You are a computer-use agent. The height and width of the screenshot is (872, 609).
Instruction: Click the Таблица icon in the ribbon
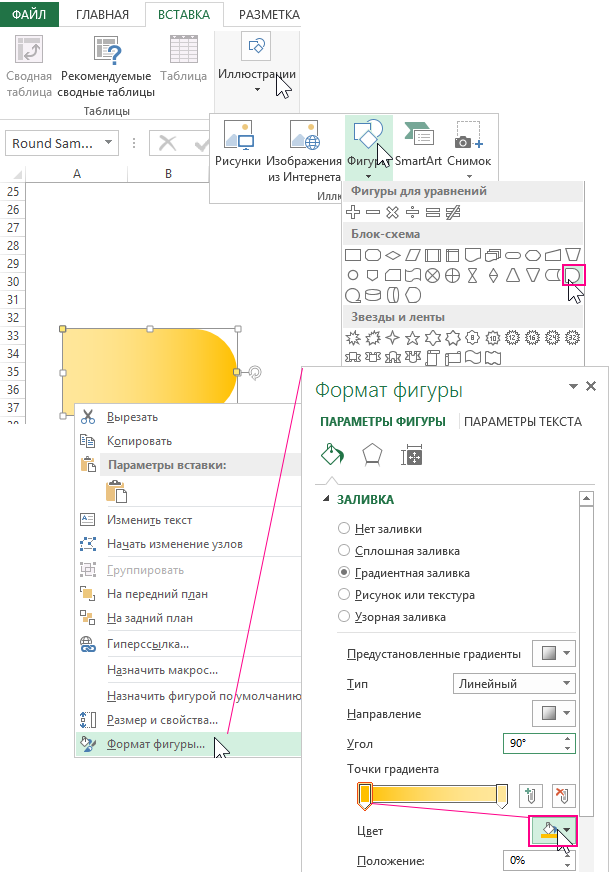[184, 50]
